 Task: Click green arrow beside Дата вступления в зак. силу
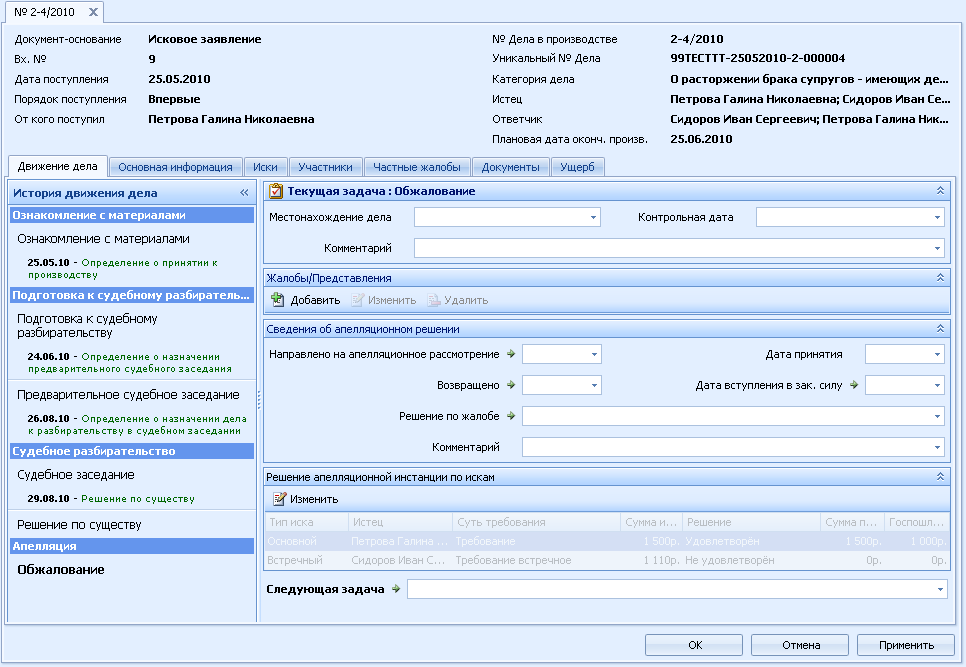[x=854, y=384]
